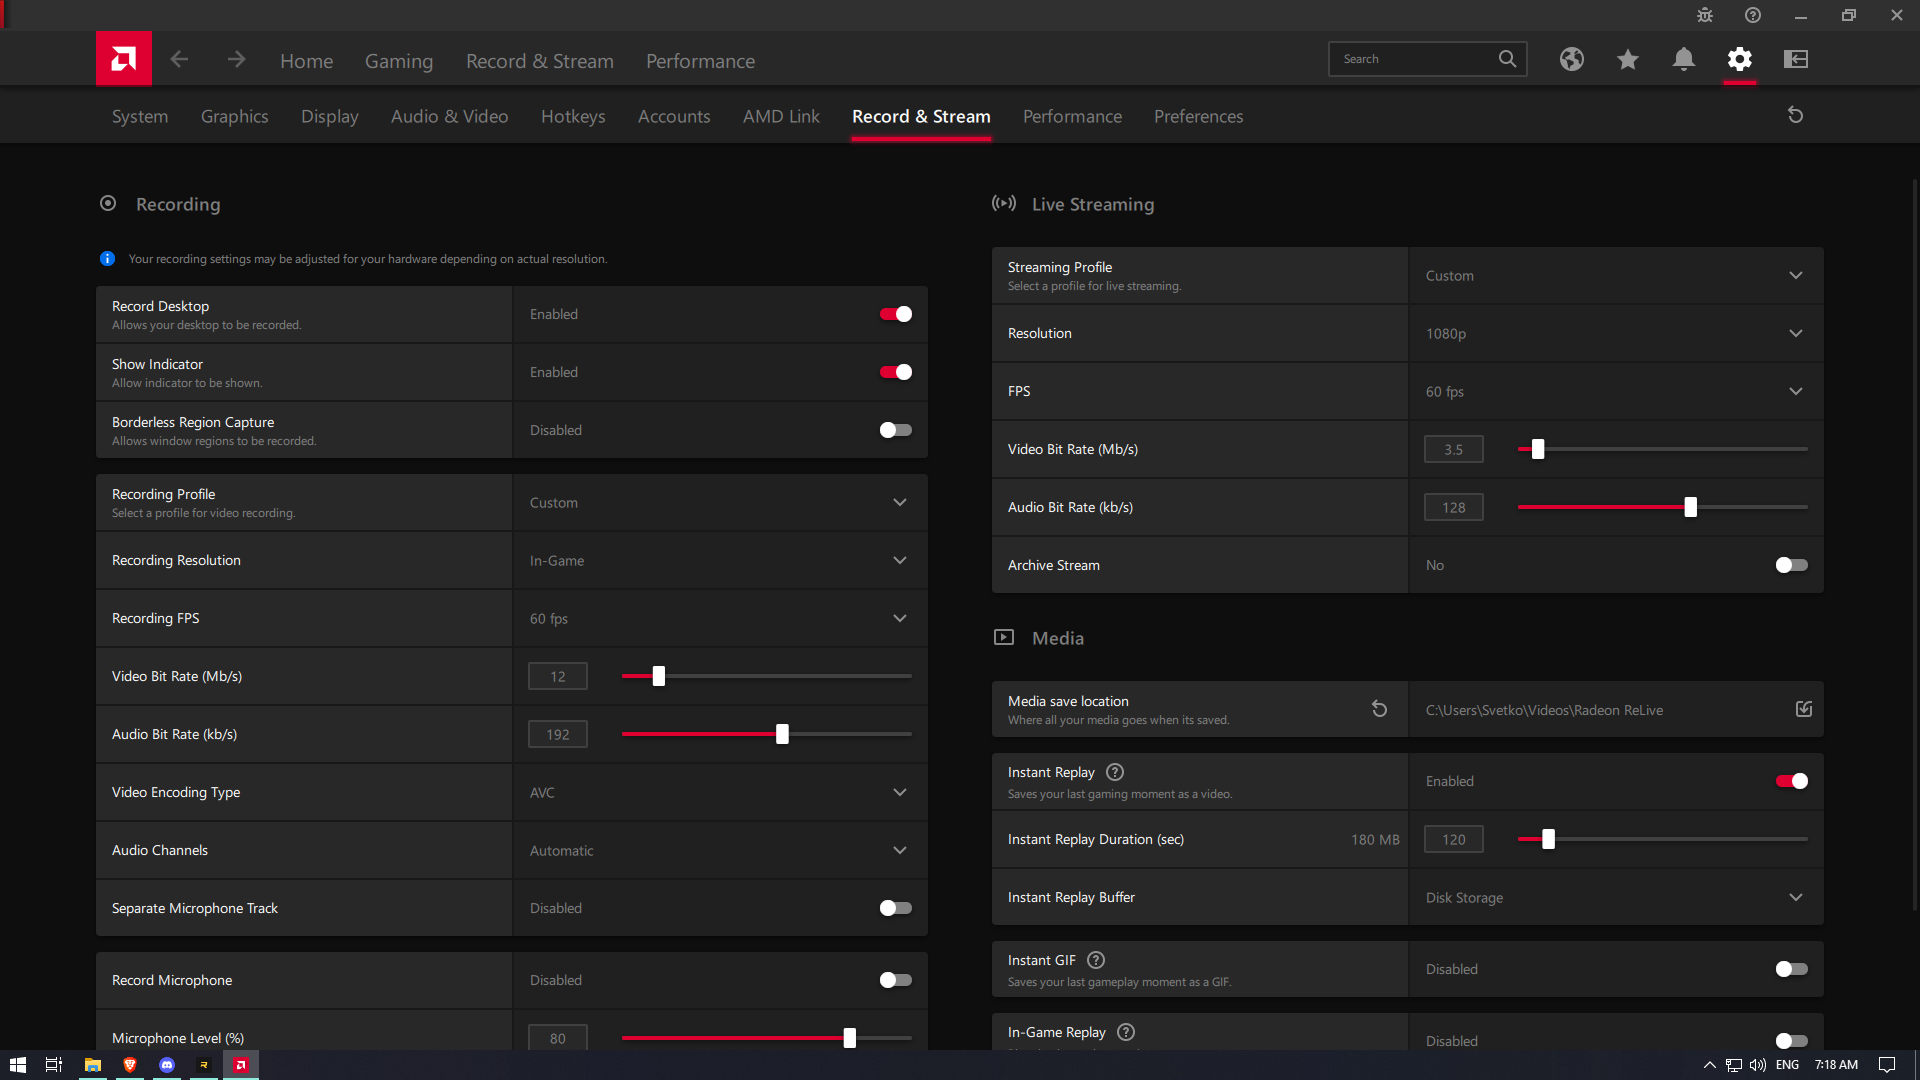Open streaming FPS dropdown
The image size is (1920, 1080).
(x=1616, y=392)
